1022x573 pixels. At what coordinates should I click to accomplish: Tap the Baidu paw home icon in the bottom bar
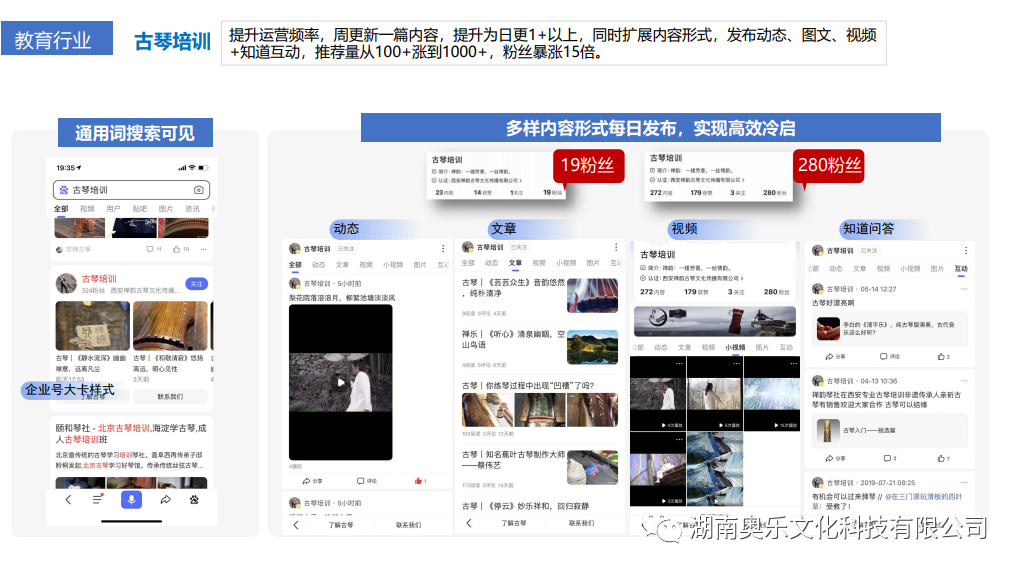click(x=194, y=500)
